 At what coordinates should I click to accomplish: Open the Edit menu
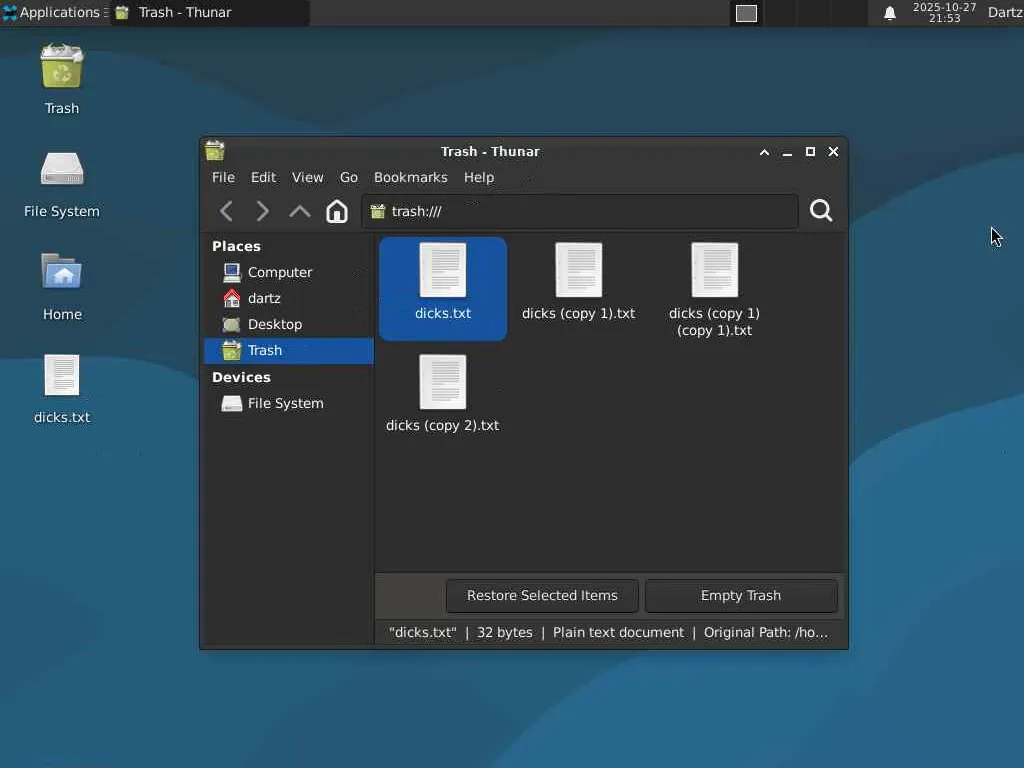[x=263, y=178]
